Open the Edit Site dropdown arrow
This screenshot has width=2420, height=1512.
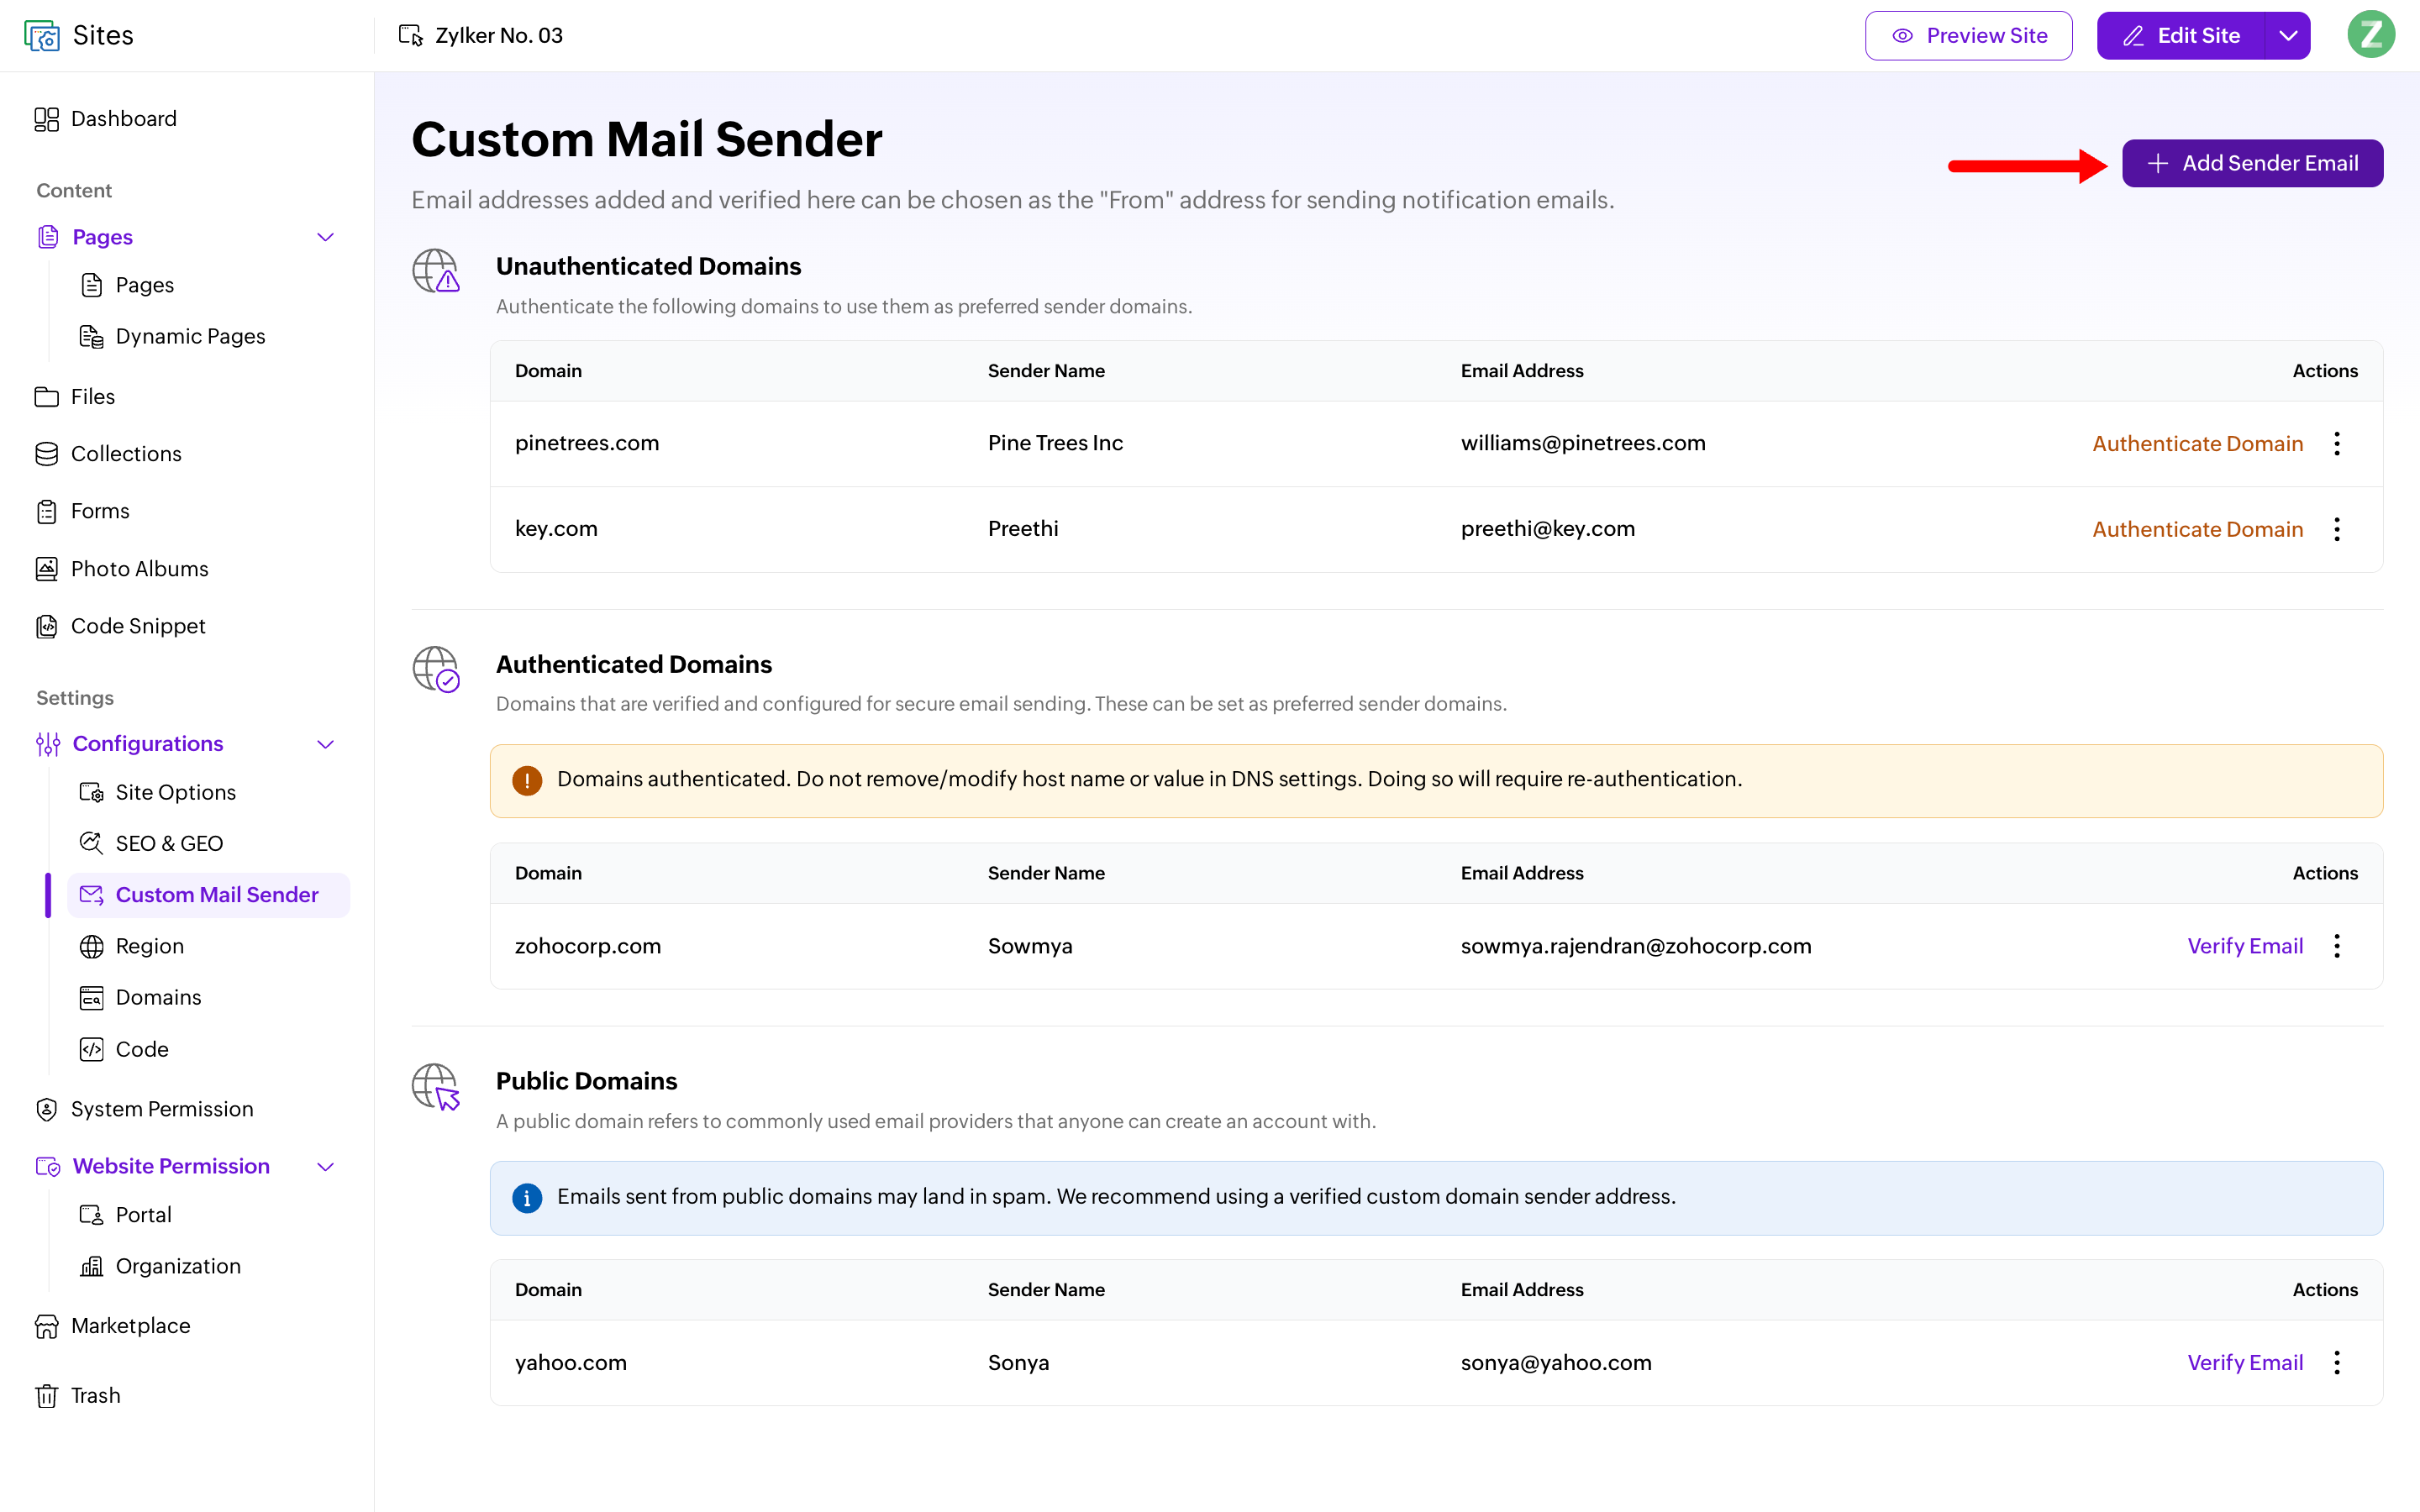coord(2288,35)
